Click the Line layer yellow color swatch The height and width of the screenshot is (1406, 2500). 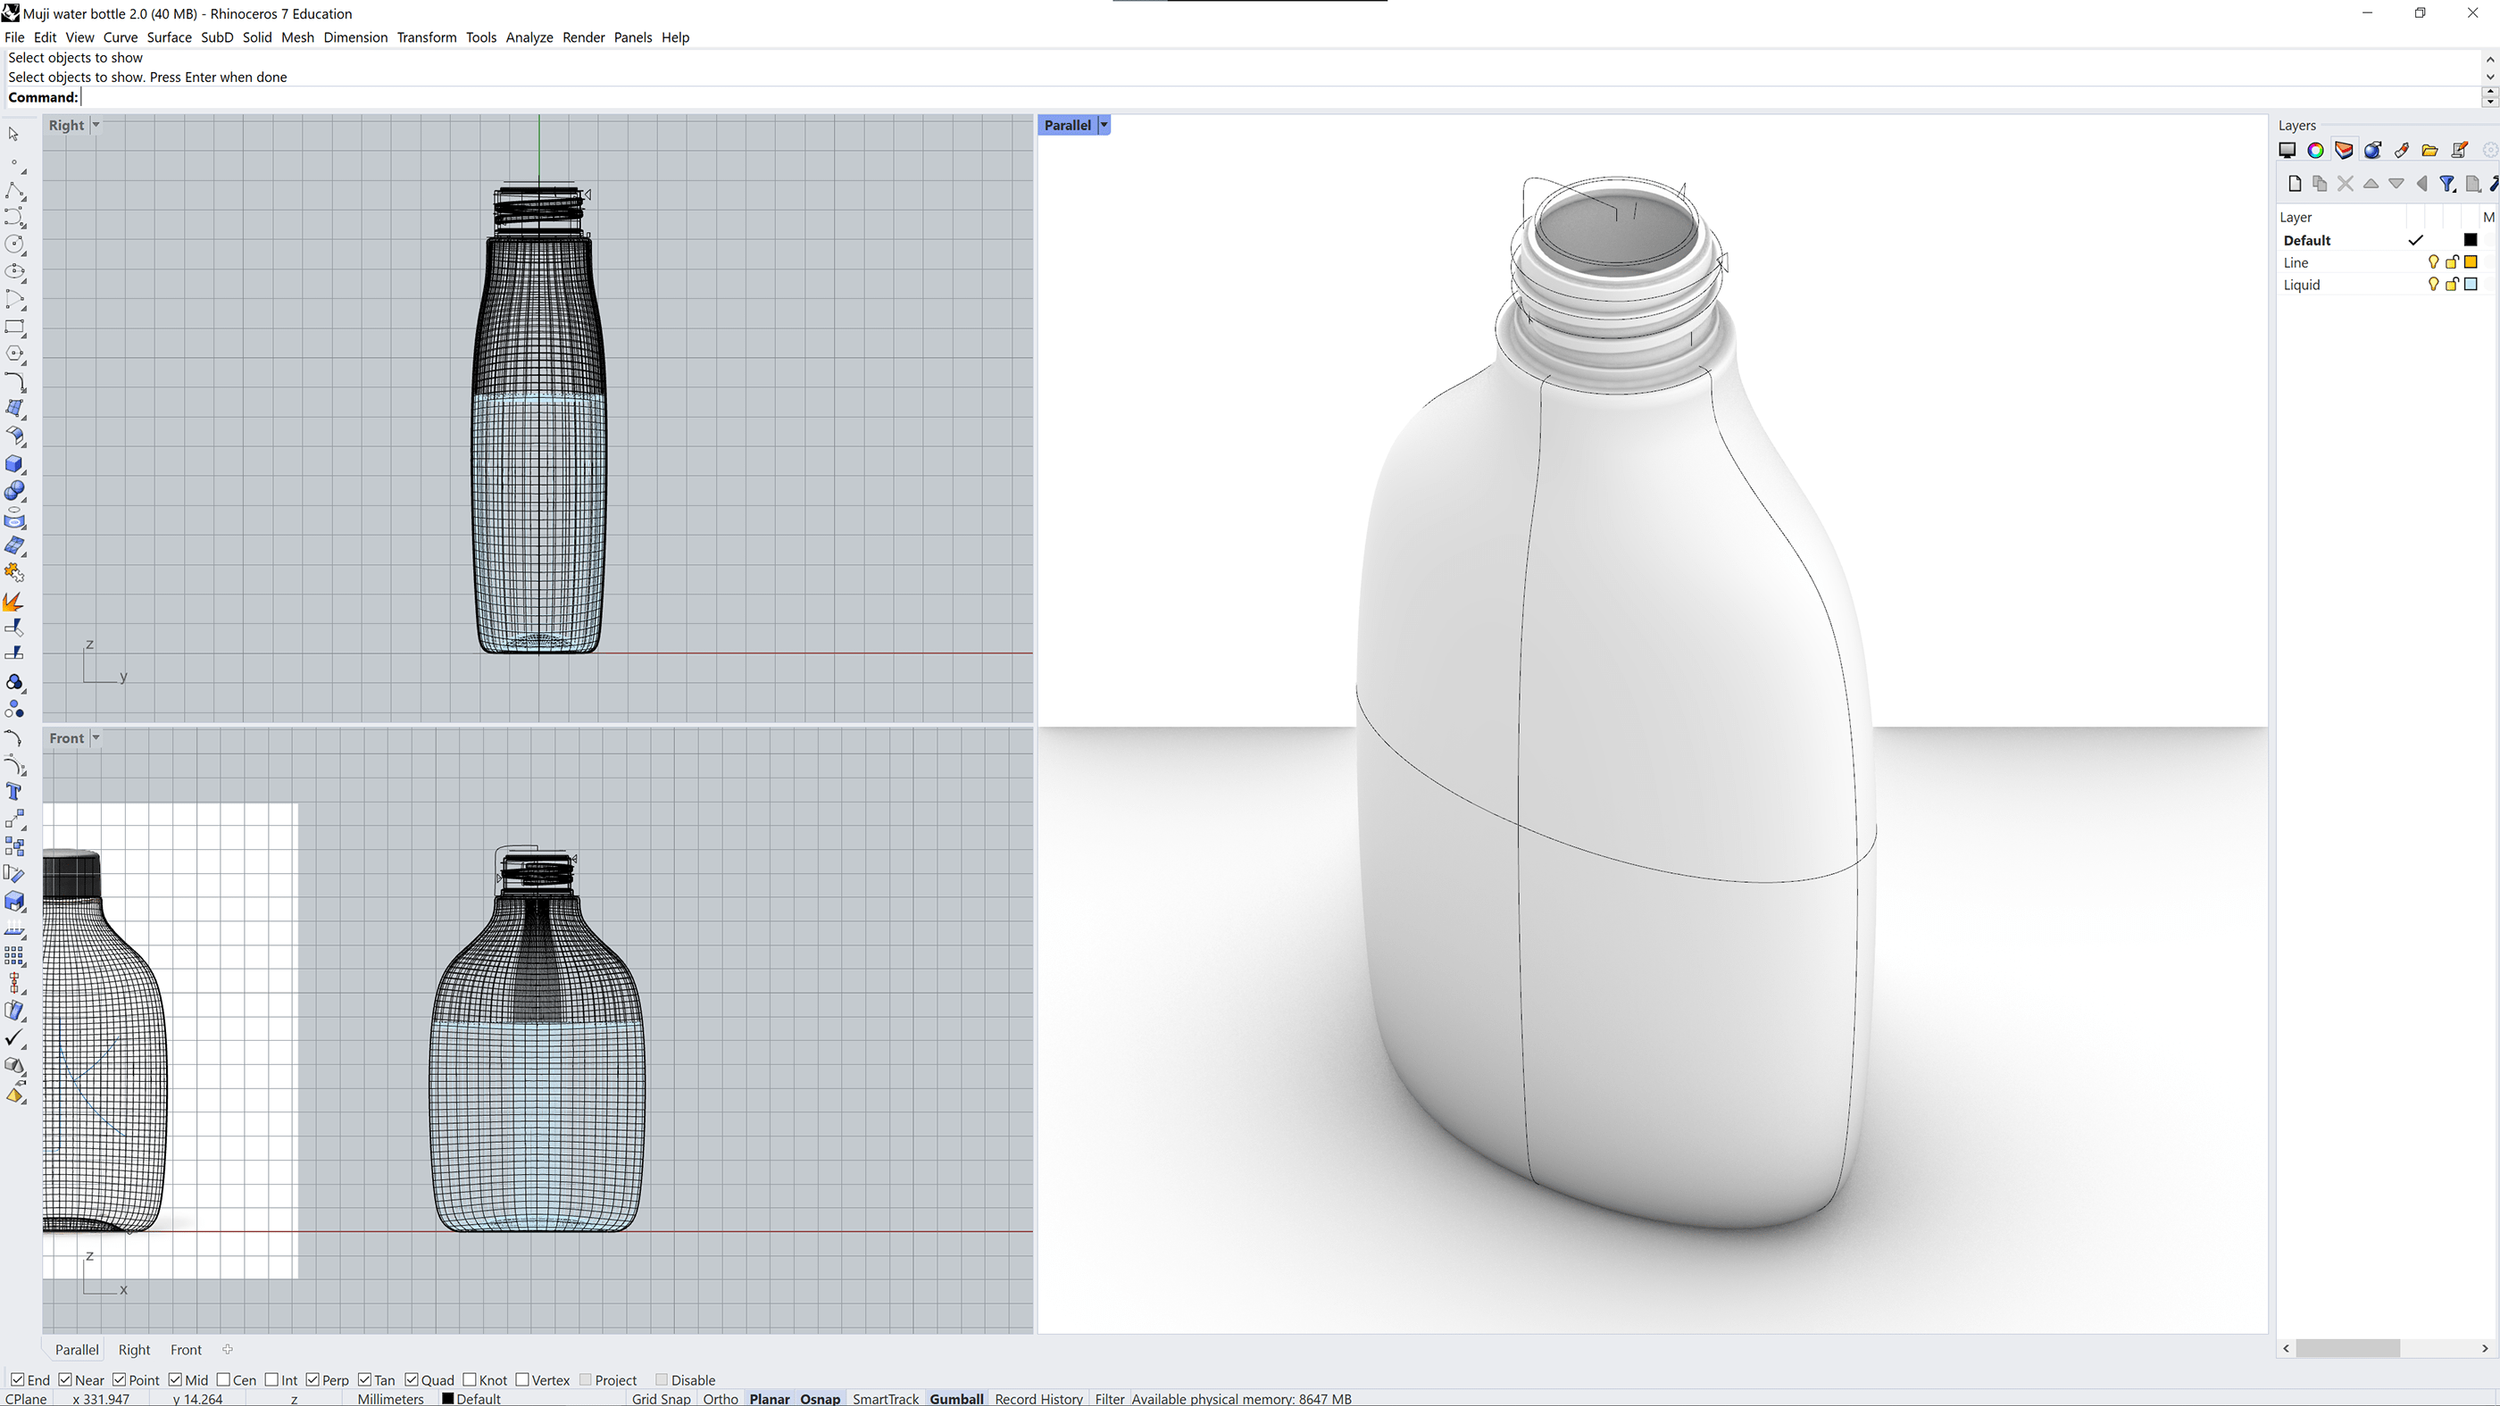point(2470,262)
